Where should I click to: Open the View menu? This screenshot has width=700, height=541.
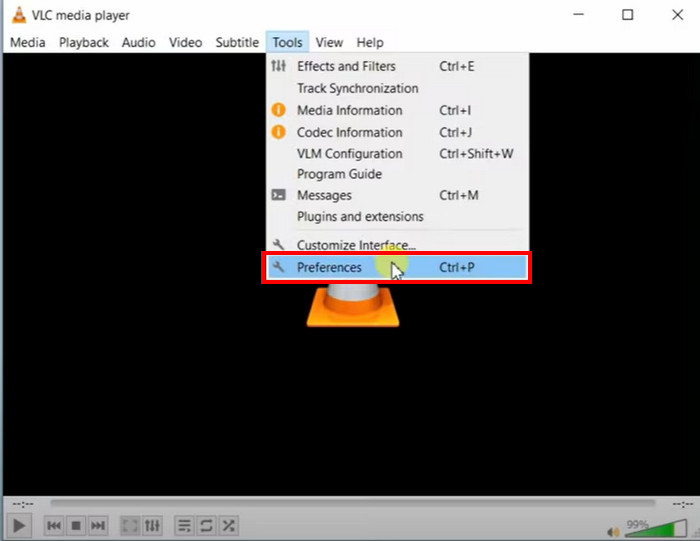[x=329, y=42]
